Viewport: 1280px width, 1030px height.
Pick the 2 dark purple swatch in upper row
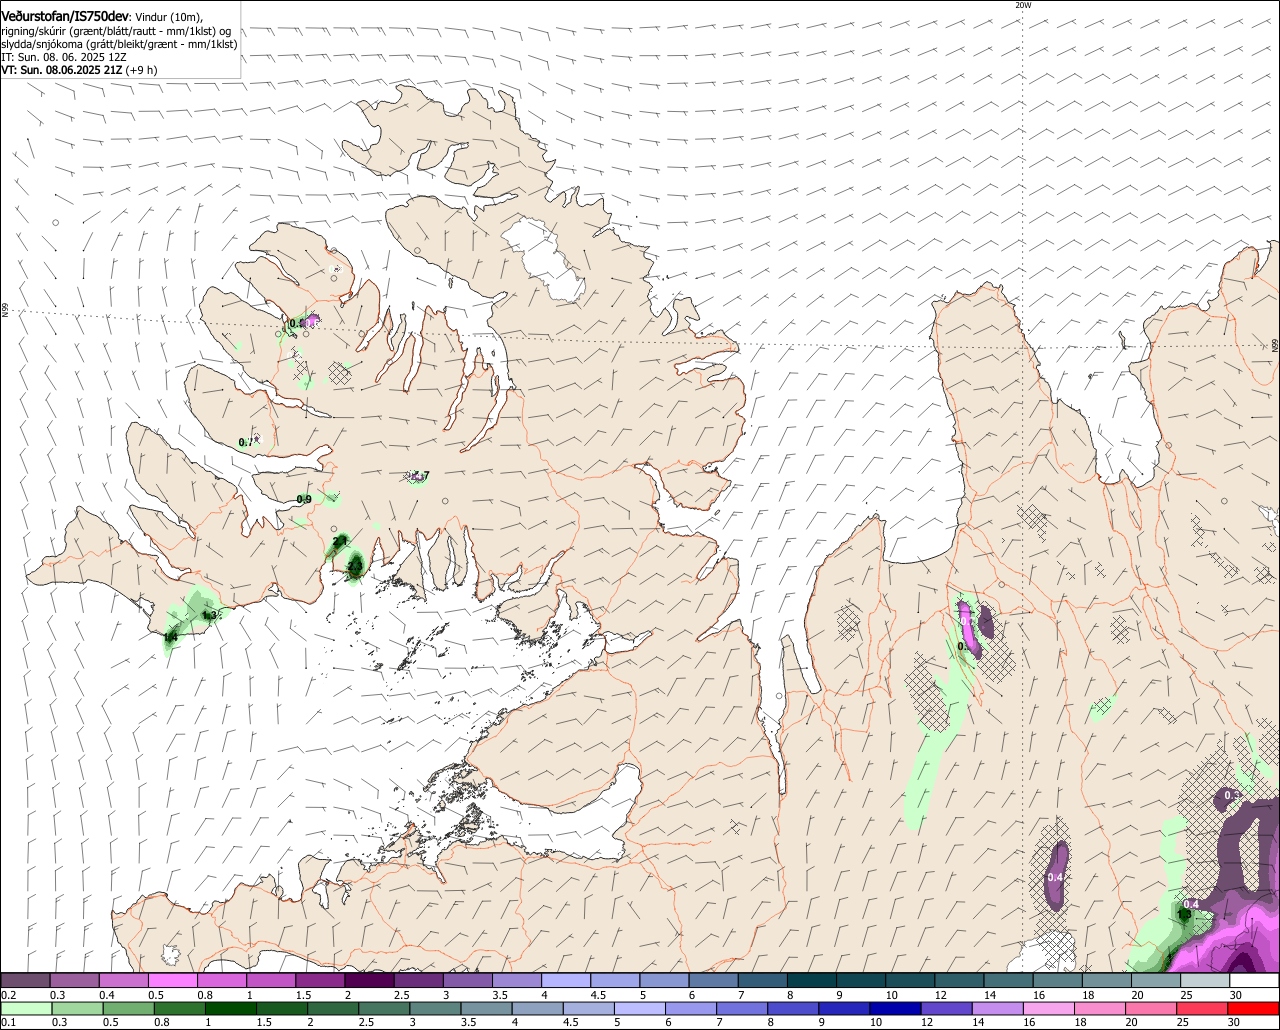tap(369, 981)
